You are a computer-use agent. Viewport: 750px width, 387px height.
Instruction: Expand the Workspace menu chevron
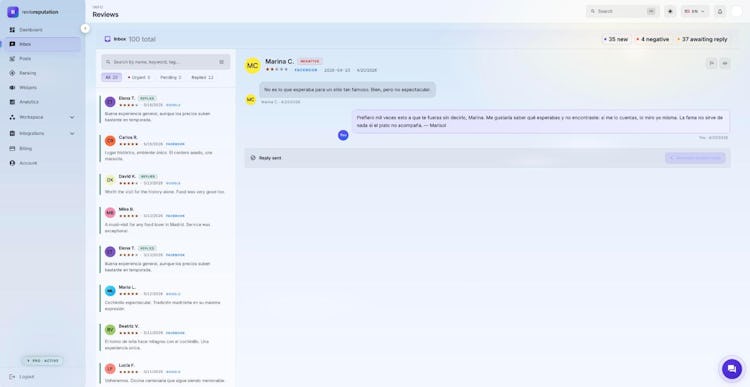pyautogui.click(x=72, y=117)
